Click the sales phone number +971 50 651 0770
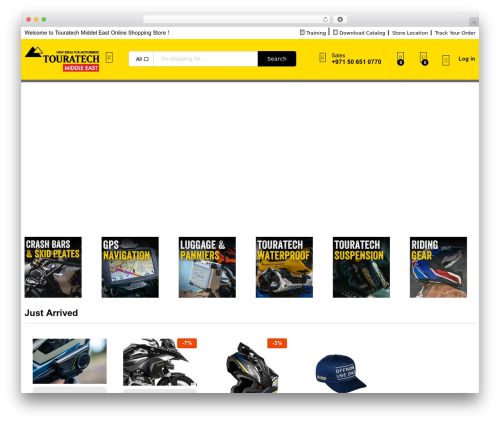 356,62
